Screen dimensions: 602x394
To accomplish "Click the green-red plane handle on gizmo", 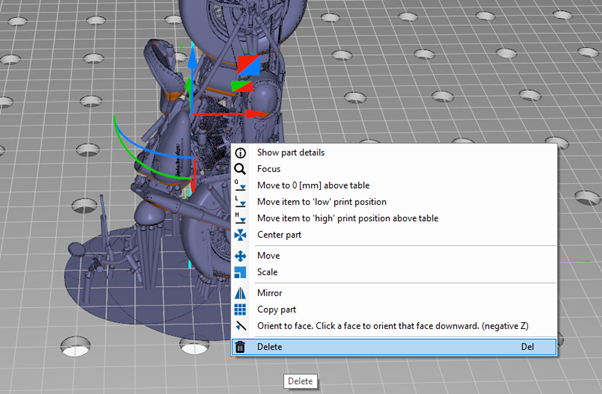I will tap(242, 86).
